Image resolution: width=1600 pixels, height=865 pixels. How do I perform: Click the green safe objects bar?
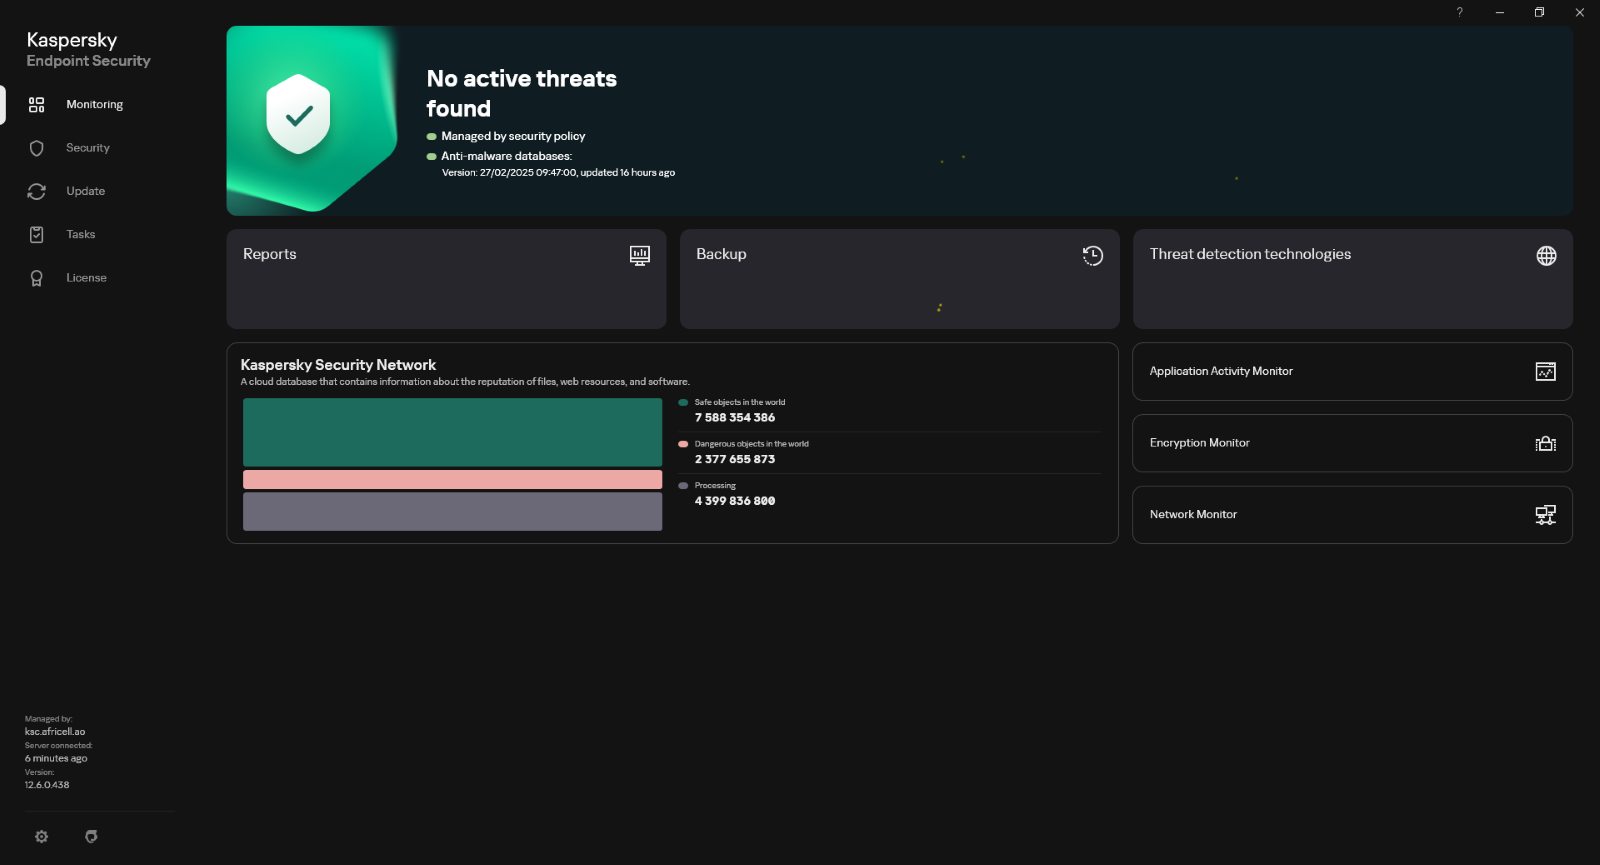click(452, 432)
